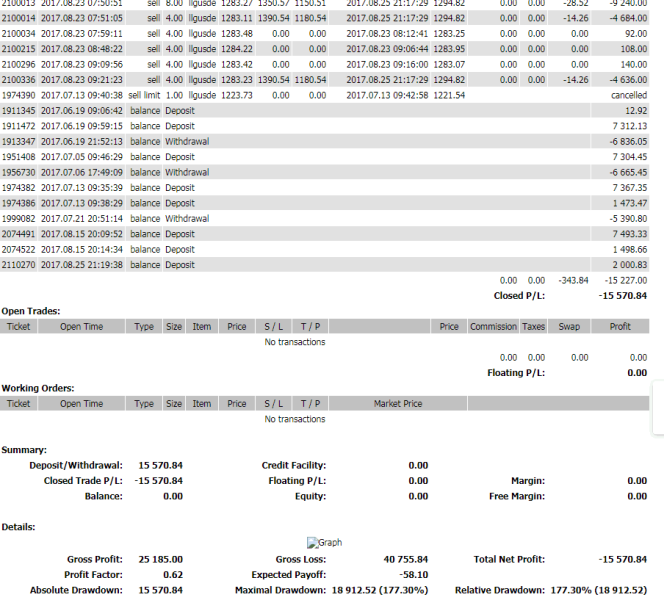This screenshot has width=664, height=600.
Task: Click the Free Margin label
Action: (517, 496)
